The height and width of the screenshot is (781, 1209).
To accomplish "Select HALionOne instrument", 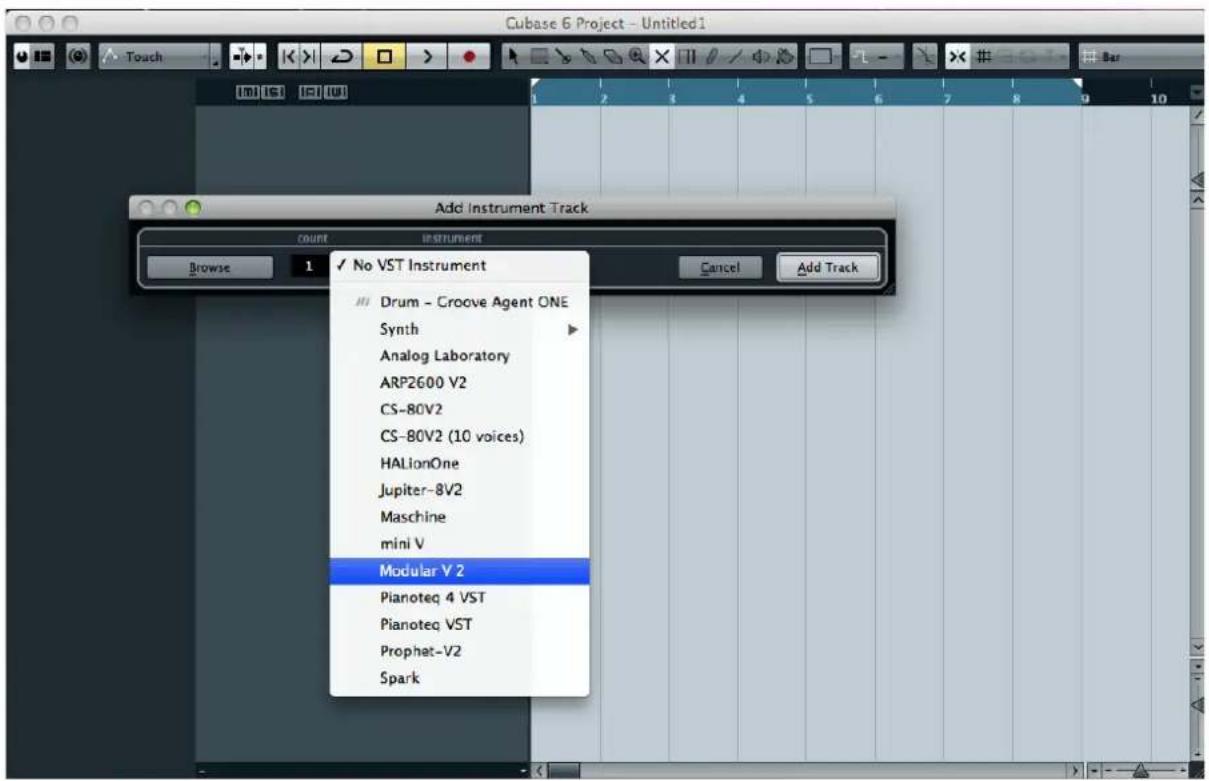I will tap(459, 463).
